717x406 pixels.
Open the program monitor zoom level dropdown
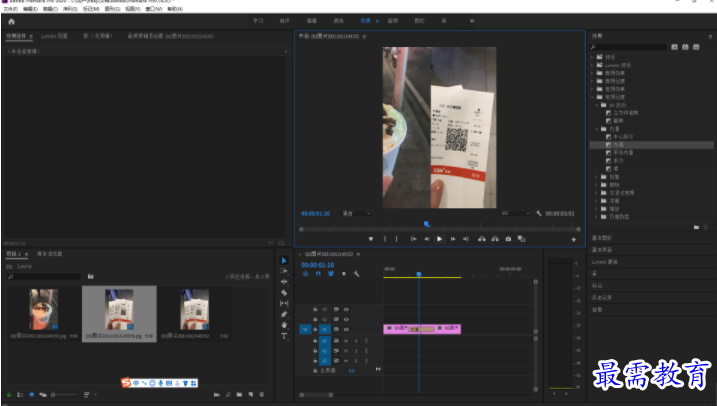357,214
